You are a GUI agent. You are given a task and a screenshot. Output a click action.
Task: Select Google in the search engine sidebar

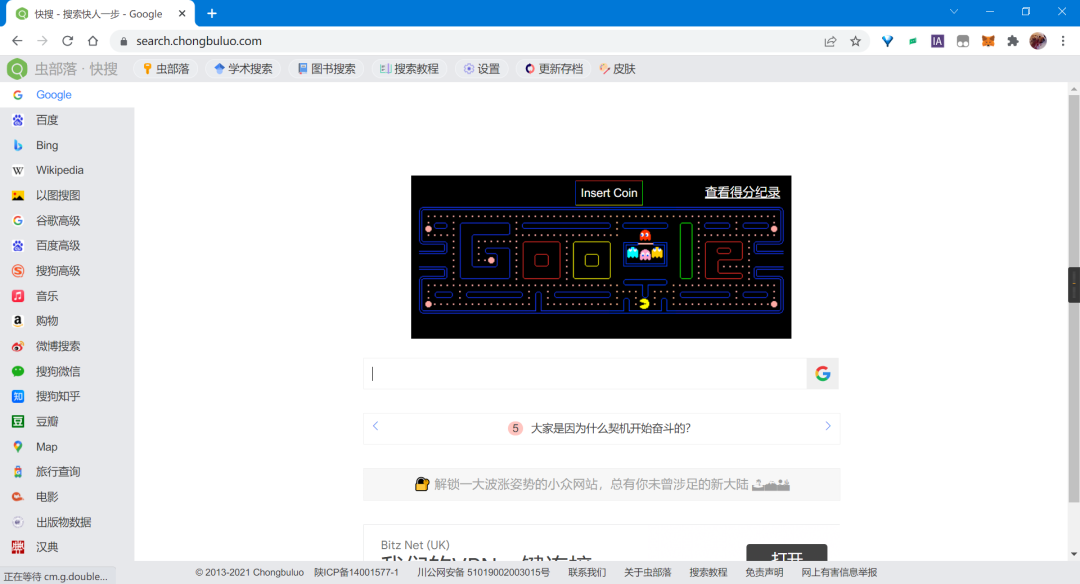[67, 95]
